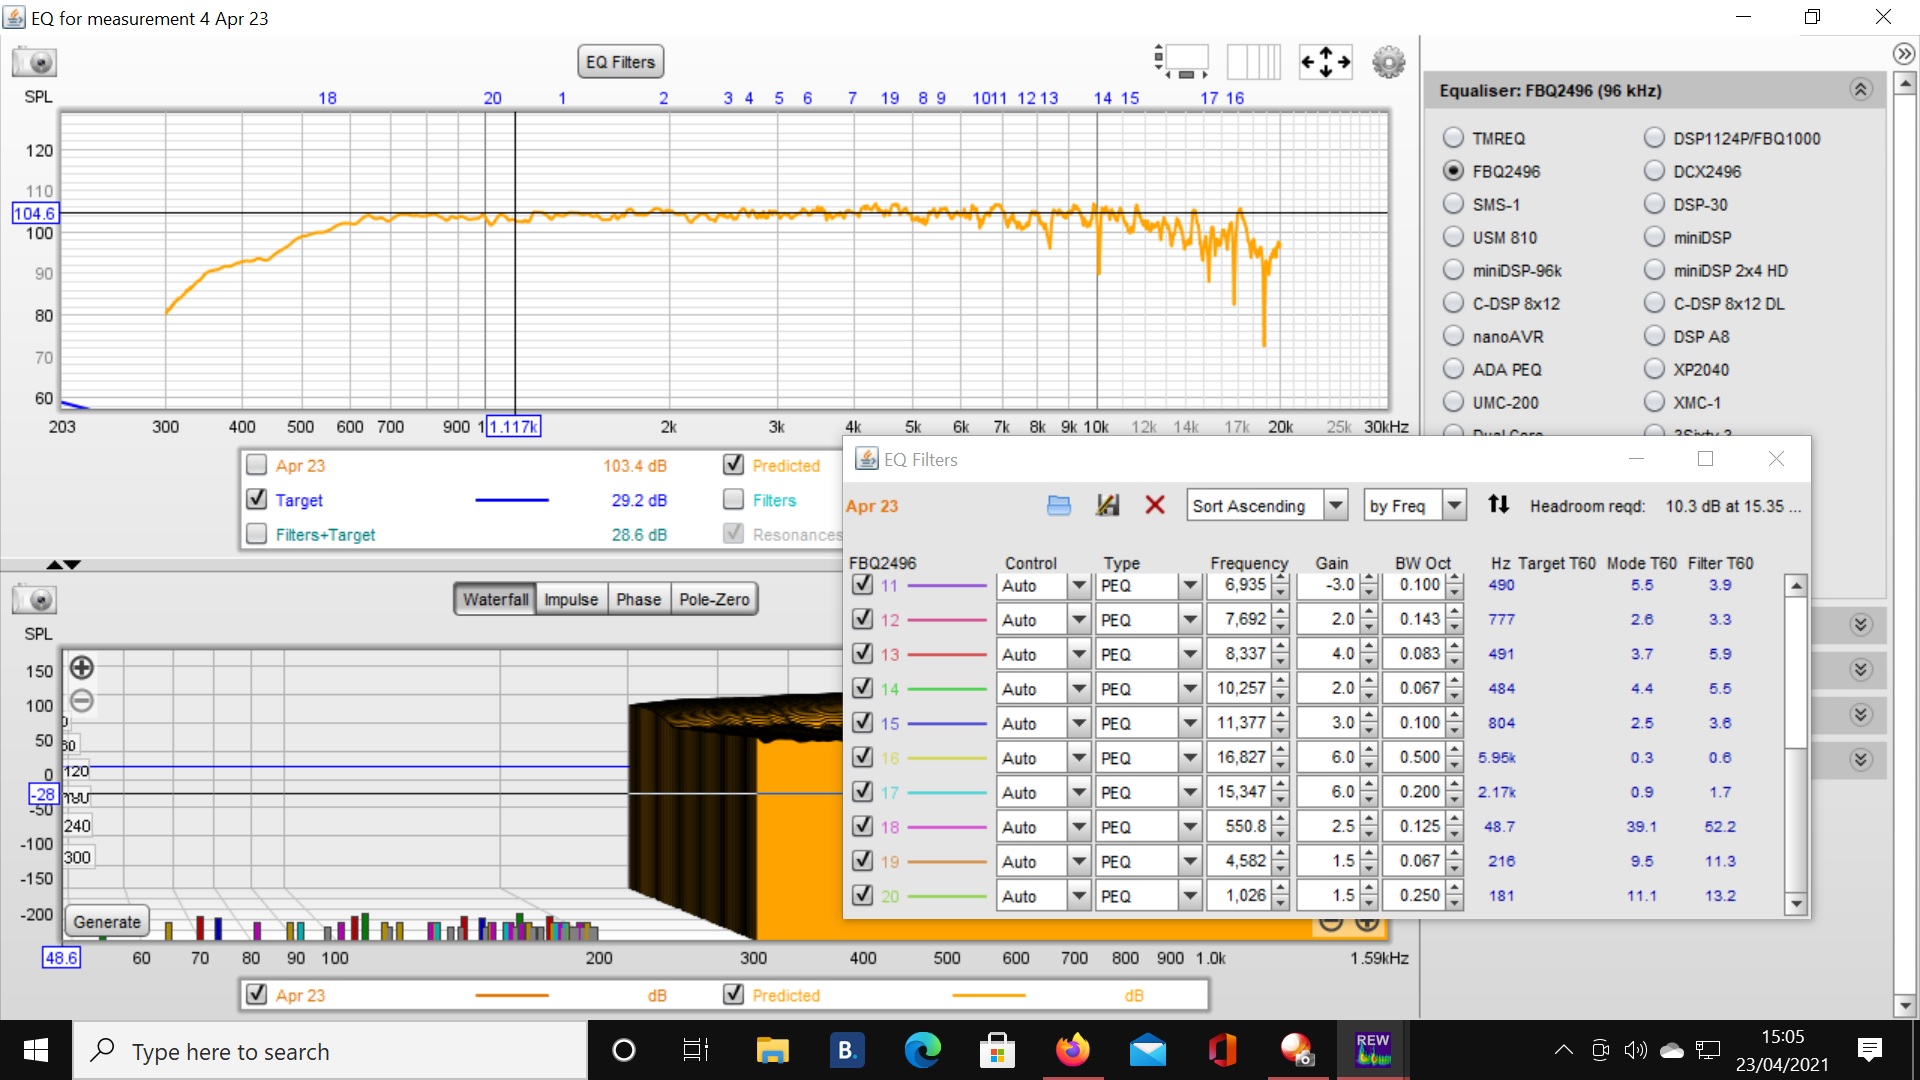Collapse the Equaliser panel section

tap(1861, 90)
